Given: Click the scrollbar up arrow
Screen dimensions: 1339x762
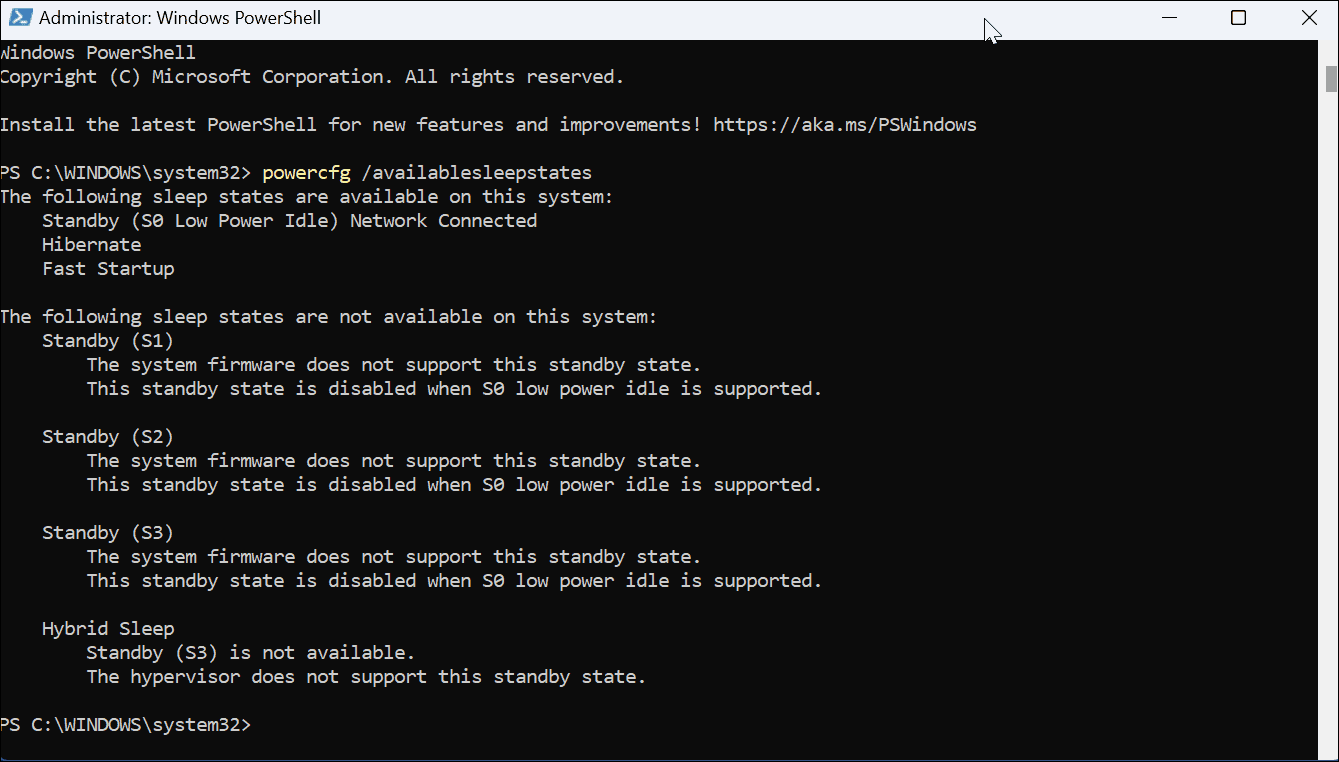Looking at the screenshot, I should [1331, 48].
